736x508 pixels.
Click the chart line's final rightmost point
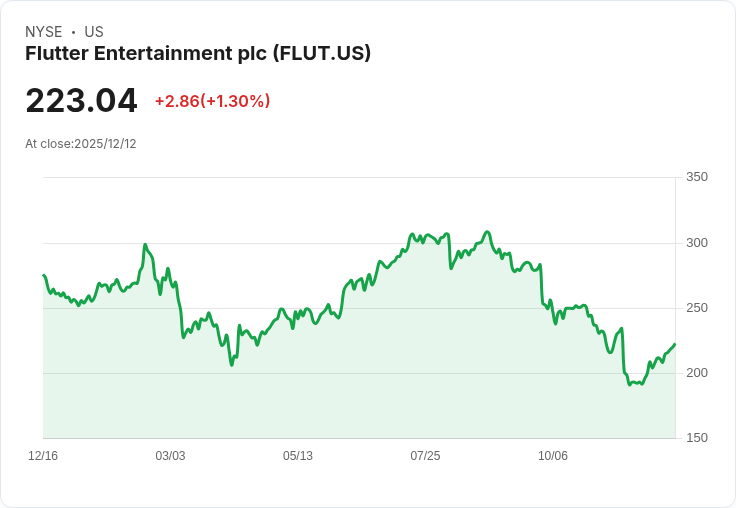[675, 344]
